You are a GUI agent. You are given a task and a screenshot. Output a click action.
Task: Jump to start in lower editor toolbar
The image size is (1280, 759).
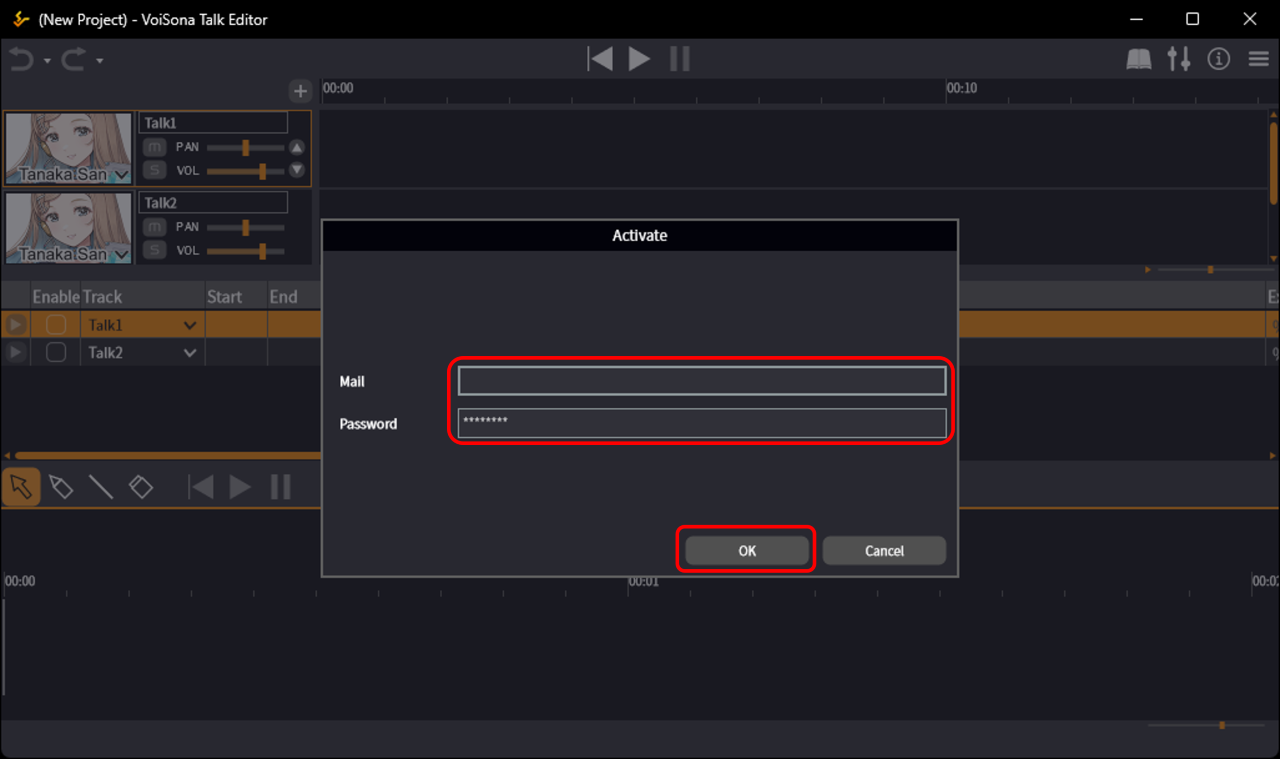(x=201, y=487)
